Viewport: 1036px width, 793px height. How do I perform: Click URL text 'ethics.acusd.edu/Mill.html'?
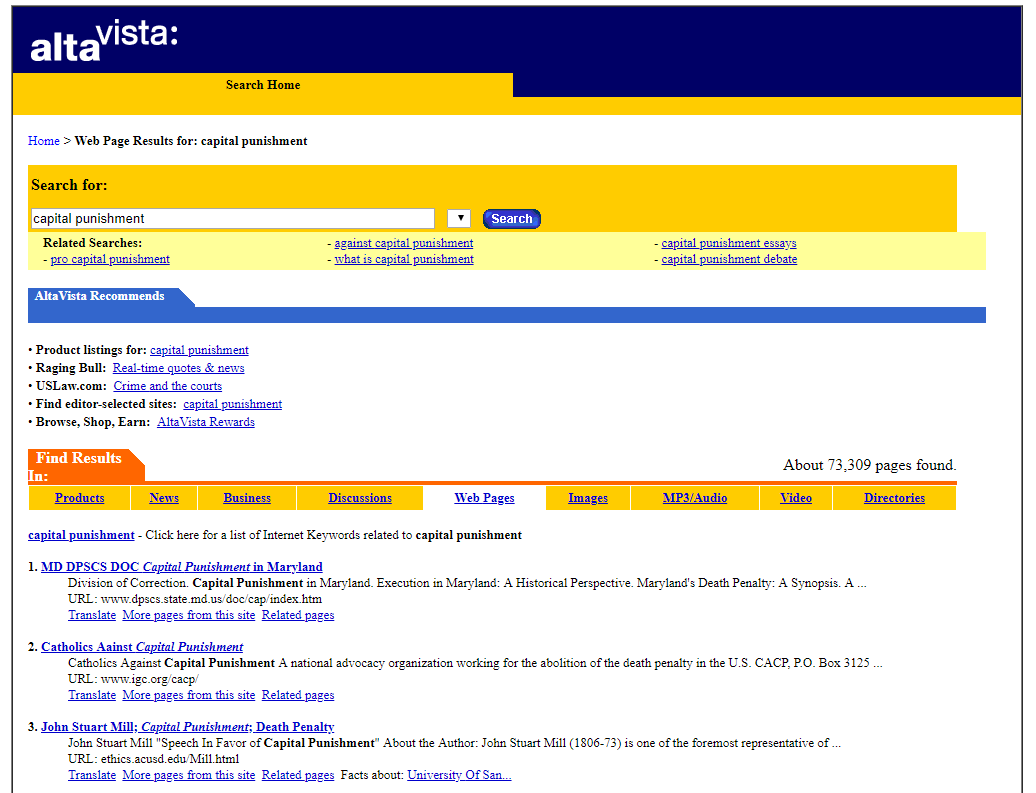tap(170, 759)
